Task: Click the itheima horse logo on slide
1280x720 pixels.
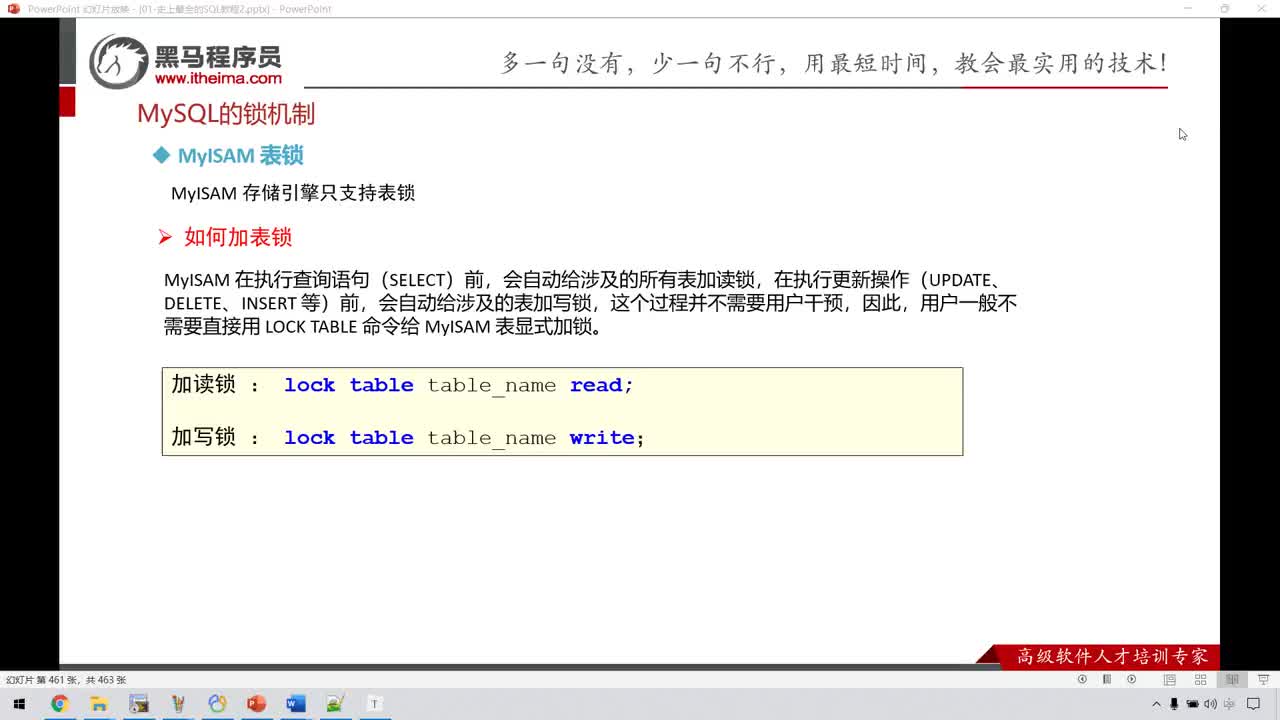Action: pos(118,62)
